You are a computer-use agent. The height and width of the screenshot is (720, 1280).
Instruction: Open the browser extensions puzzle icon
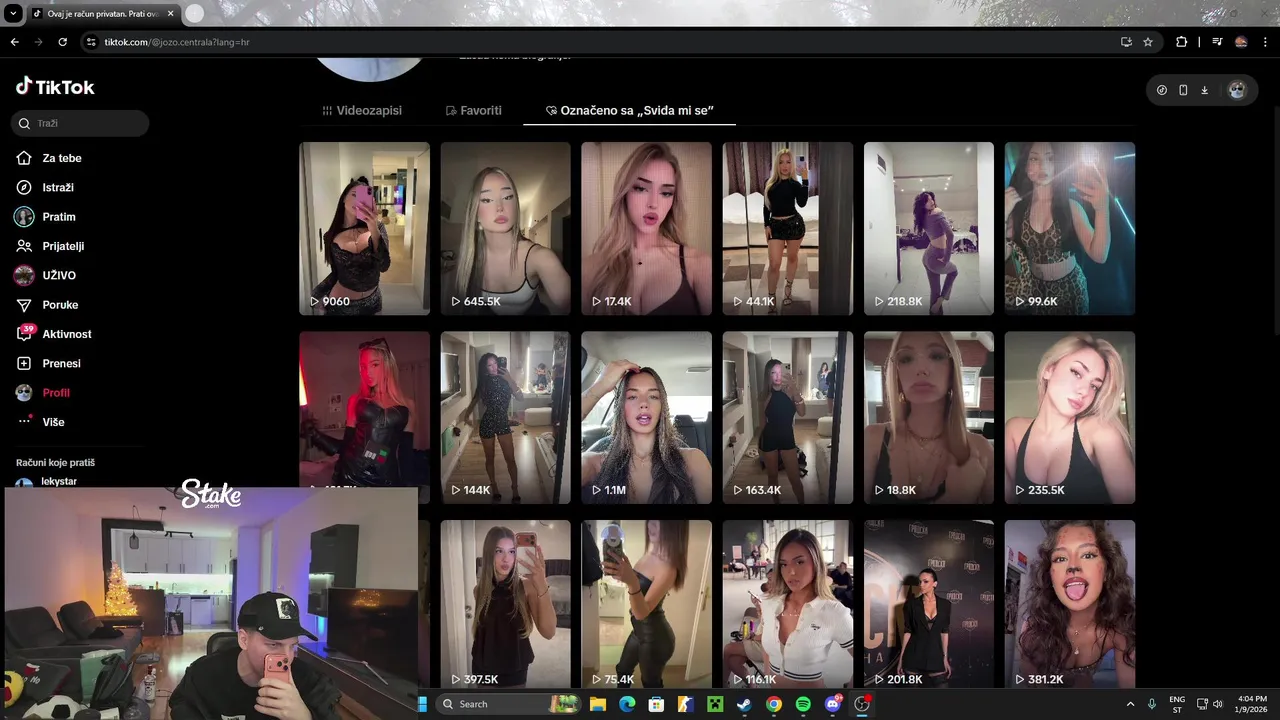1181,42
